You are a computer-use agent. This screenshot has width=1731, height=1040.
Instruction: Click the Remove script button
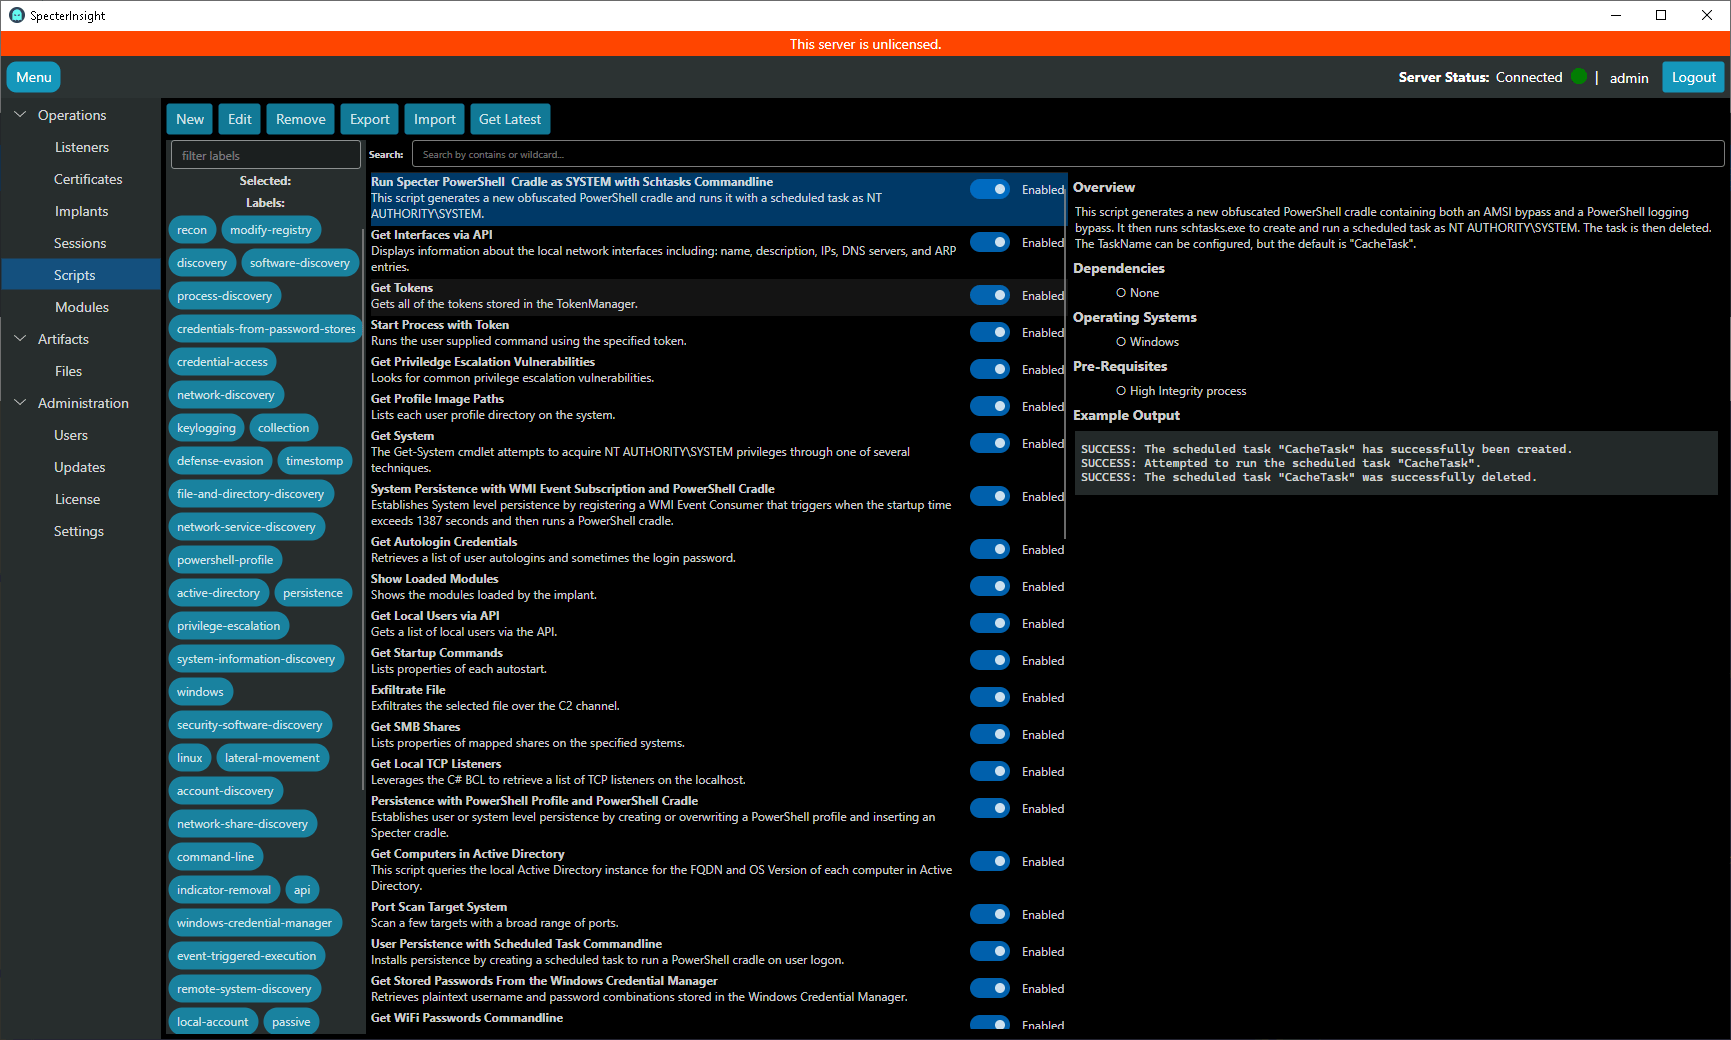[x=301, y=119]
